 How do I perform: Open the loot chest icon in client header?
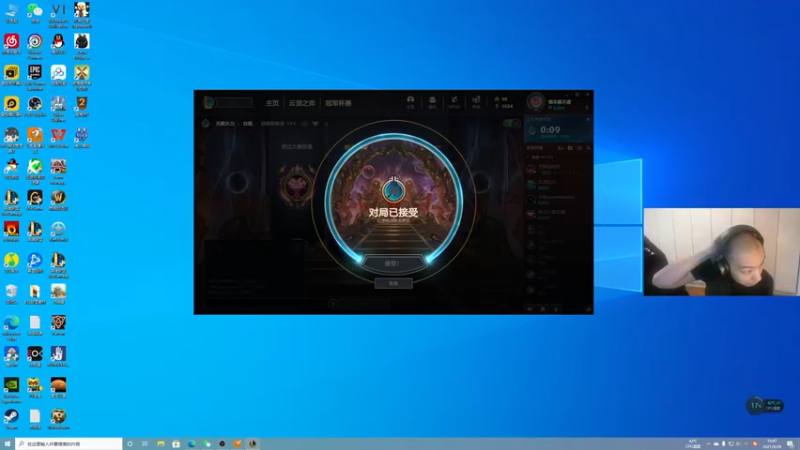[x=432, y=102]
